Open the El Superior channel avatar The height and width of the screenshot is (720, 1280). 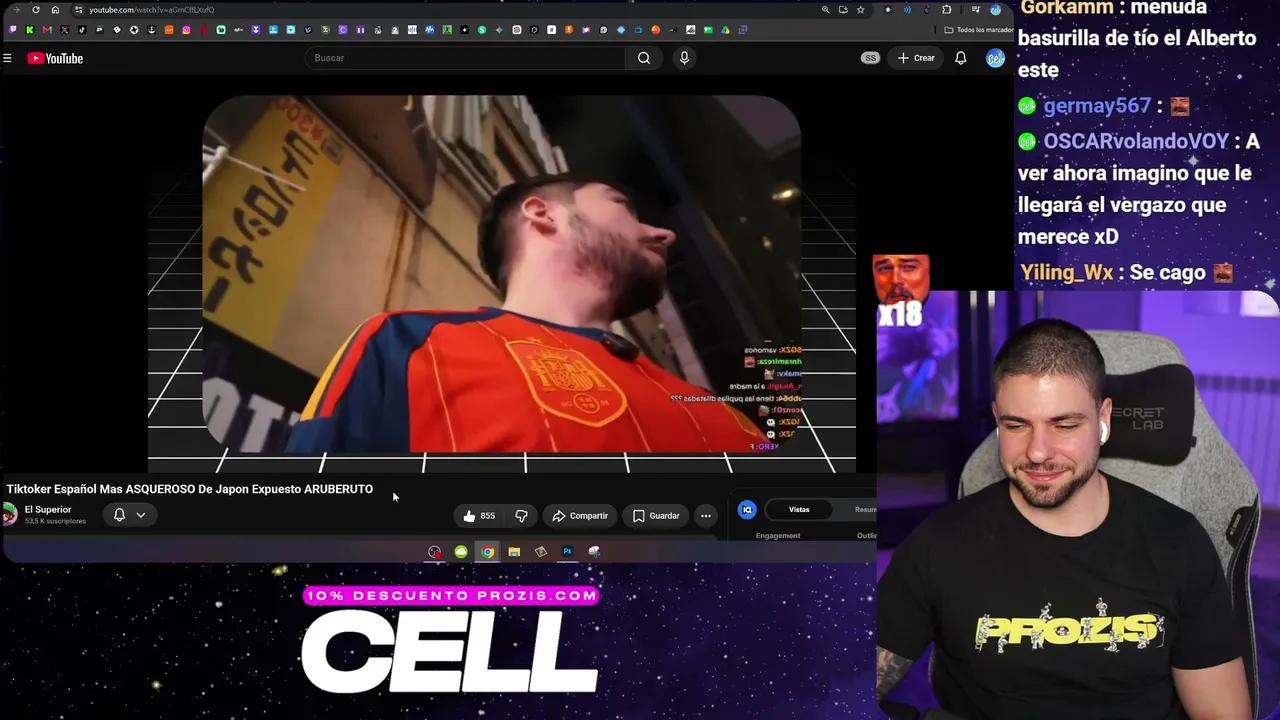[x=10, y=515]
